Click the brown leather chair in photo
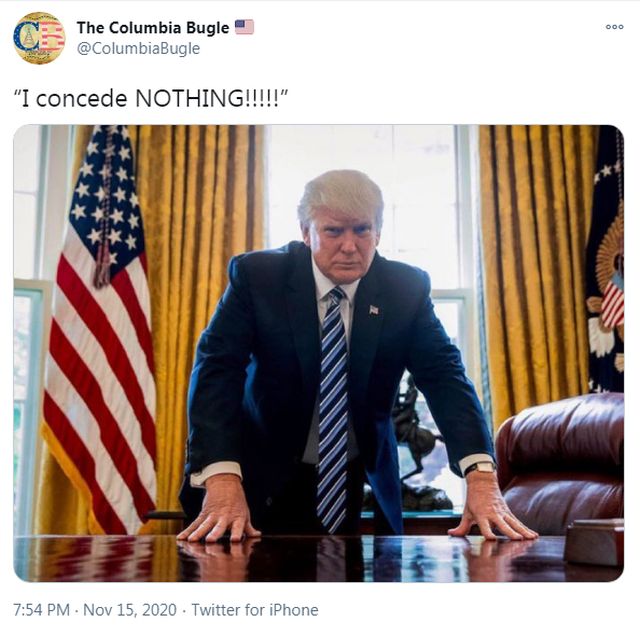This screenshot has width=640, height=636. 560,463
